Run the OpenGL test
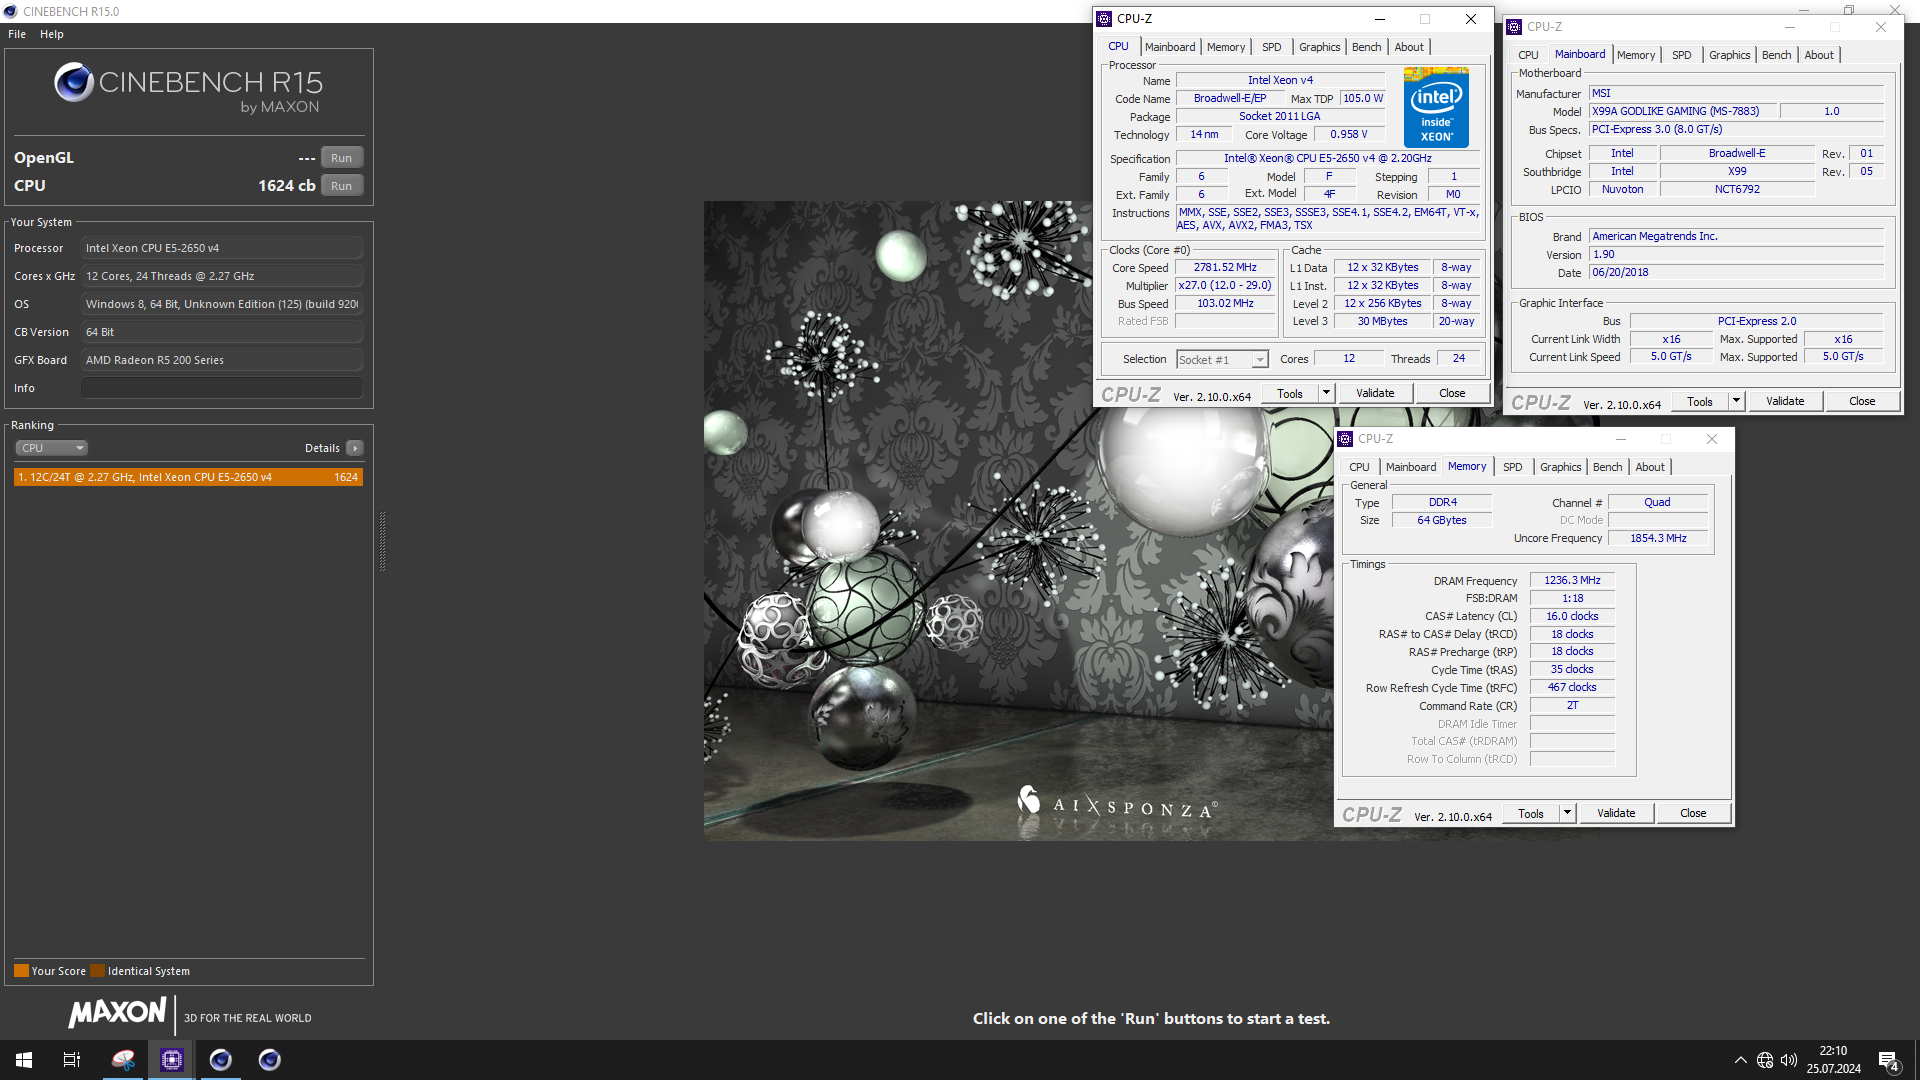 point(341,158)
